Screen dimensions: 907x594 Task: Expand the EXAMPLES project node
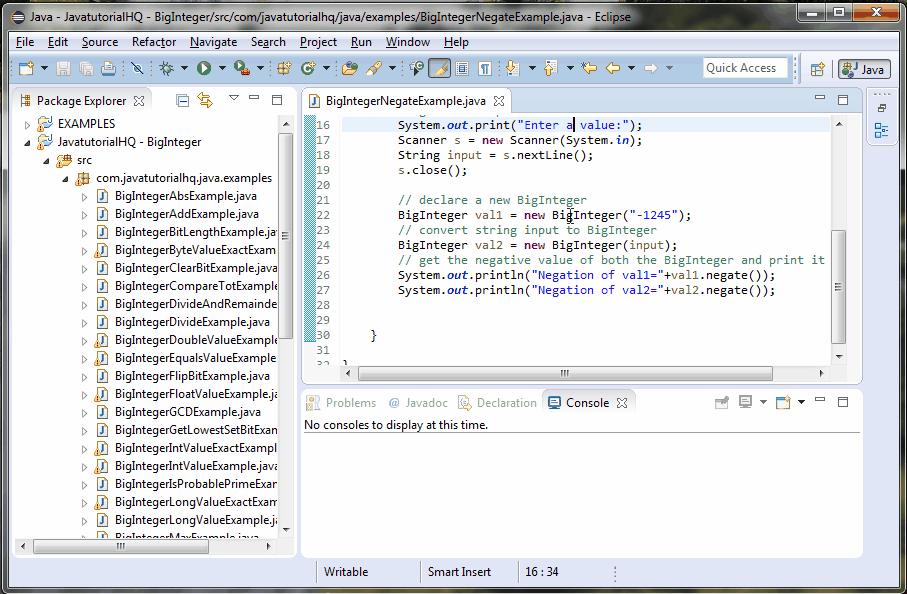pos(25,122)
